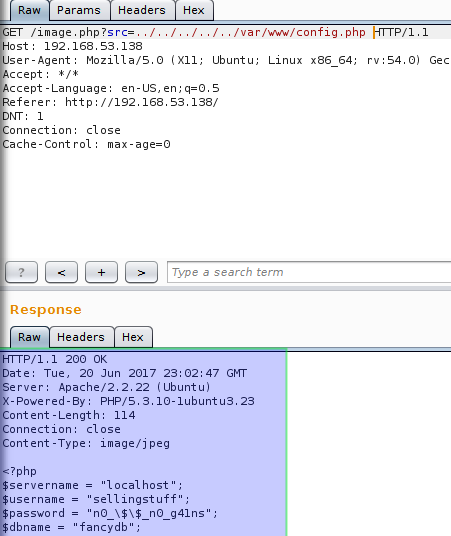This screenshot has height=536, width=451.
Task: Click the '<?php' opening tag line
Action: click(19, 471)
